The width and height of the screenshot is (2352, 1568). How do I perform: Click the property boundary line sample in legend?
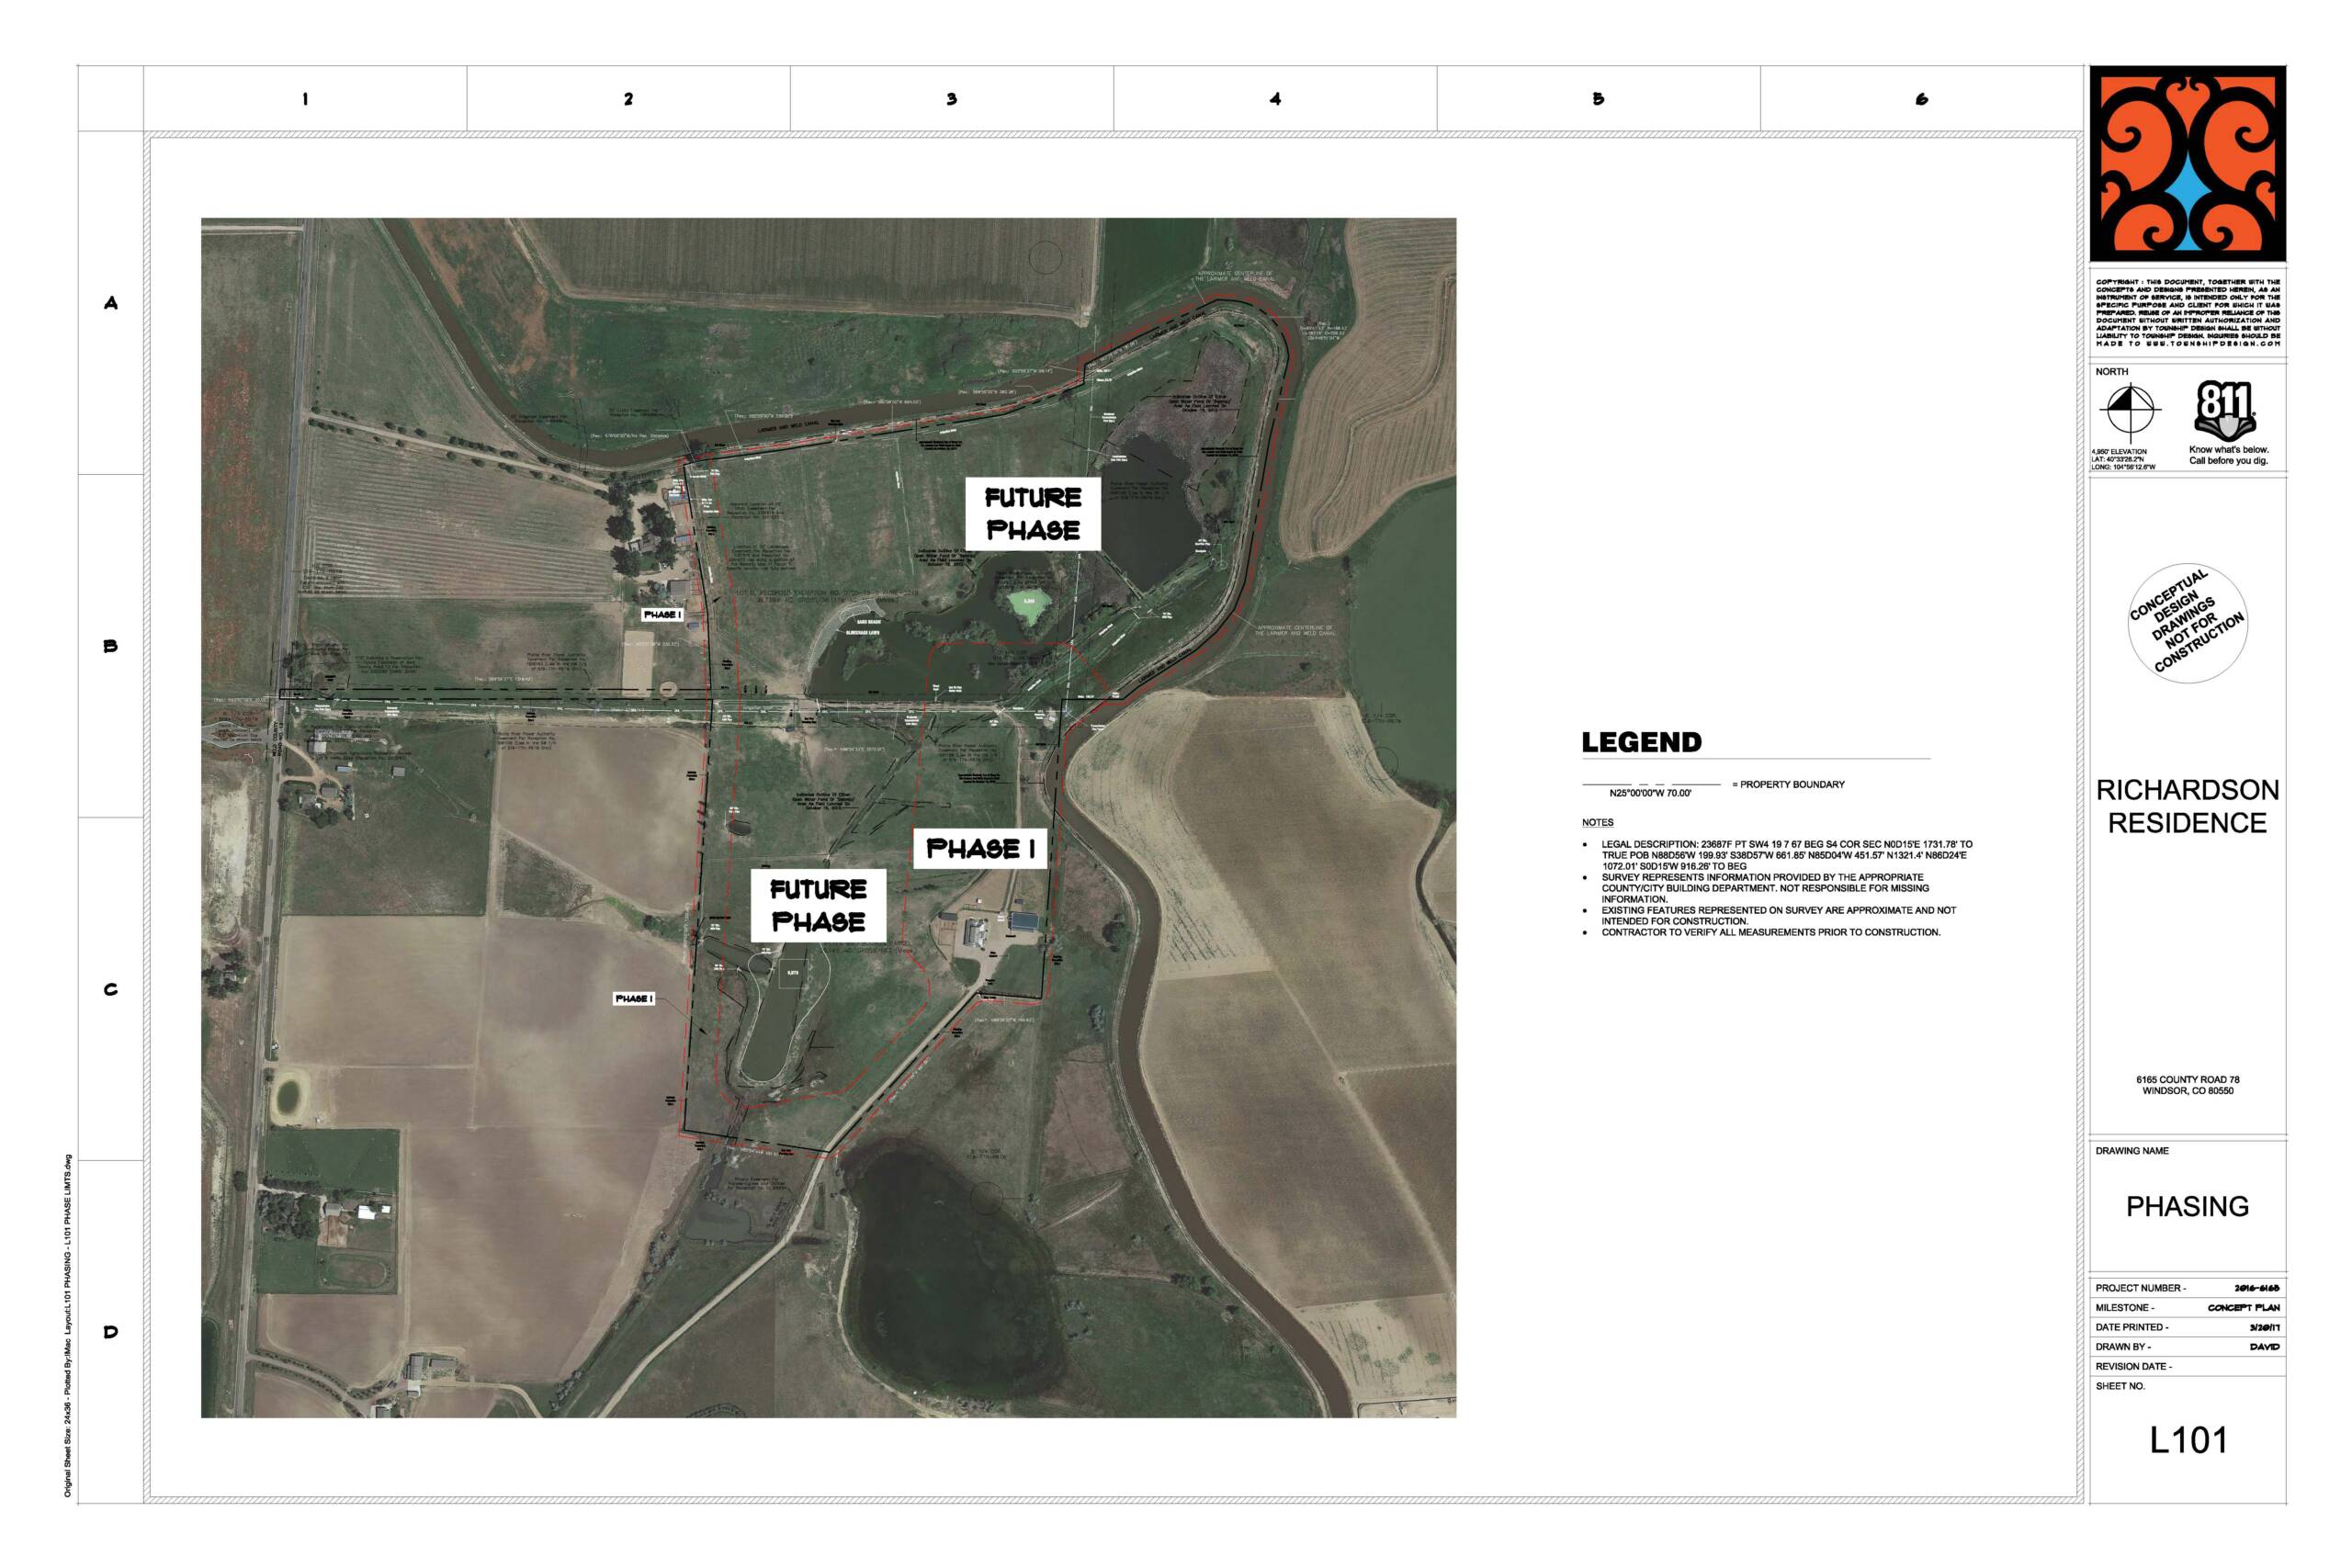click(1651, 785)
